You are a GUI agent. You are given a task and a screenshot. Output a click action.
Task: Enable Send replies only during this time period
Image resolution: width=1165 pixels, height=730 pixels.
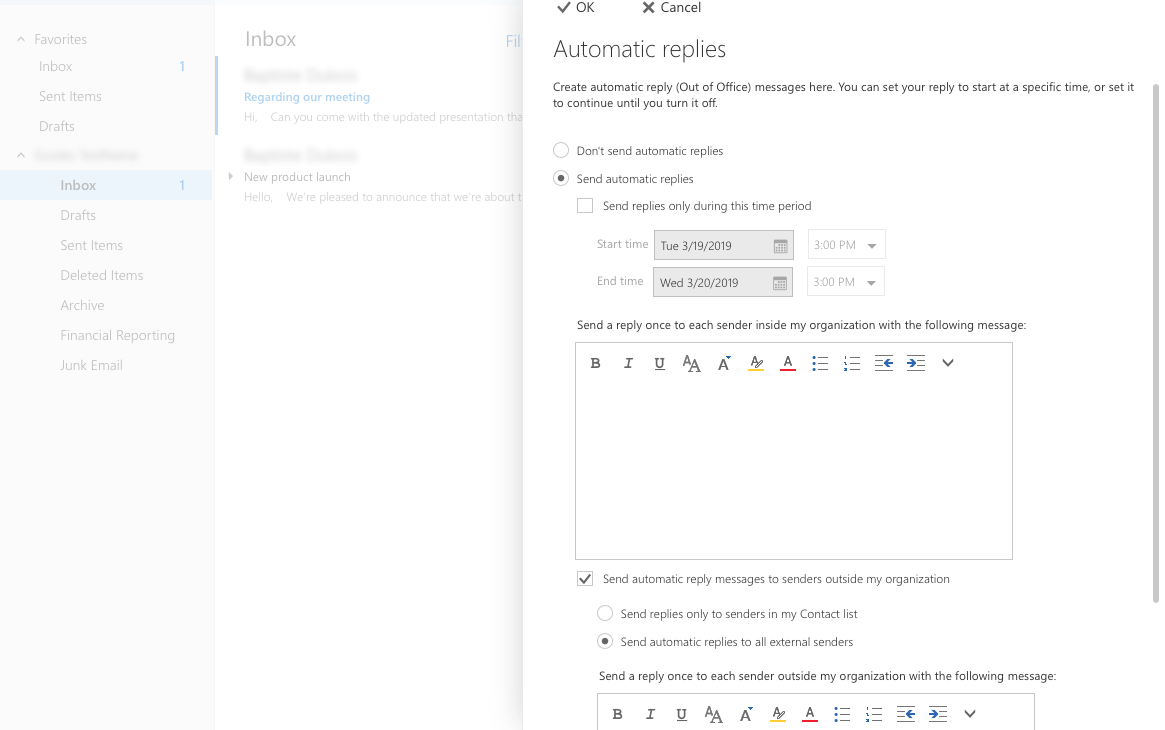point(585,206)
